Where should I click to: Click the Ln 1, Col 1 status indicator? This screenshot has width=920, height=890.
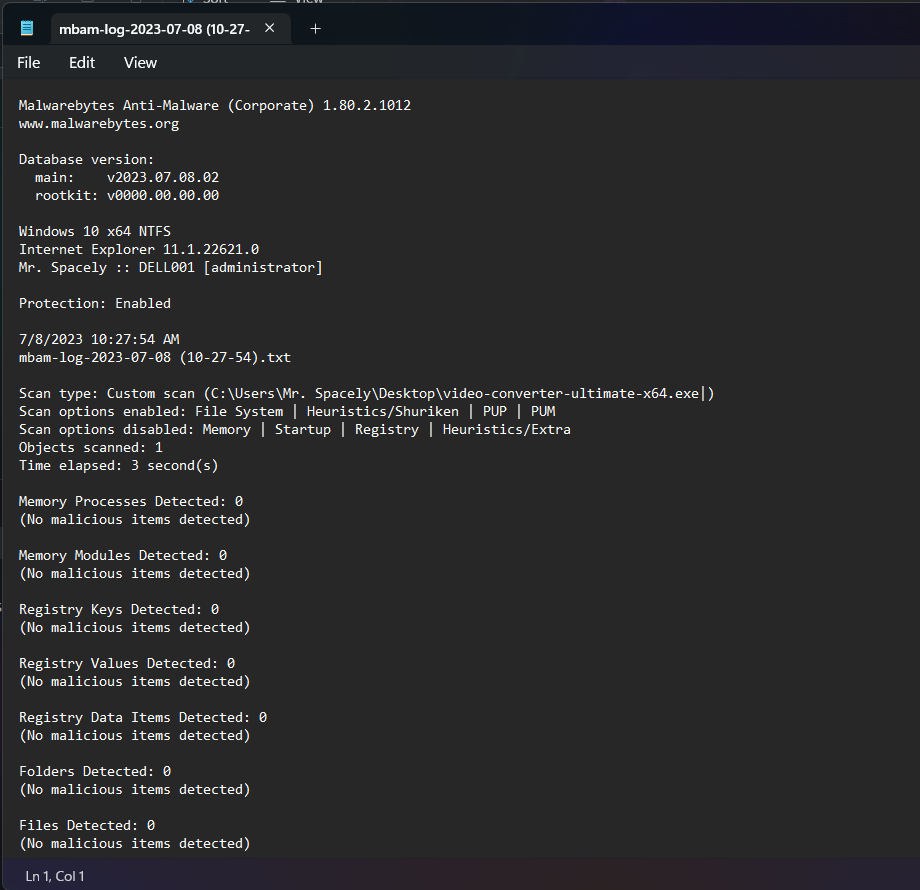coord(55,876)
